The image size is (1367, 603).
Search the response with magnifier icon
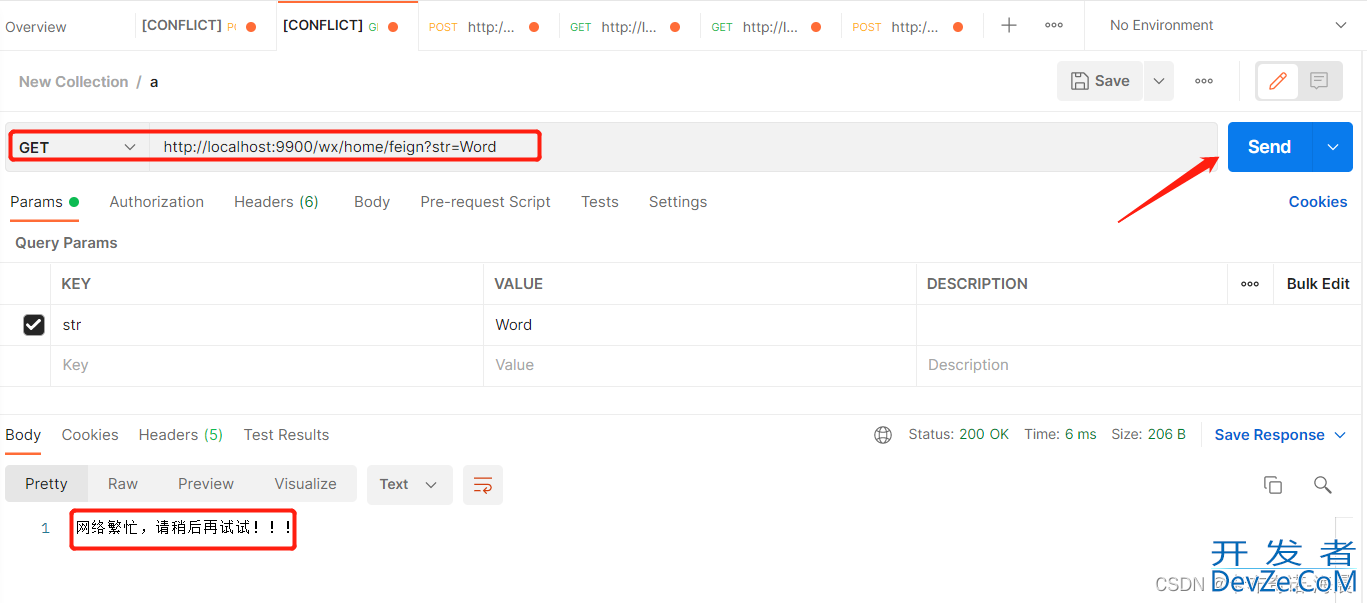coord(1322,485)
